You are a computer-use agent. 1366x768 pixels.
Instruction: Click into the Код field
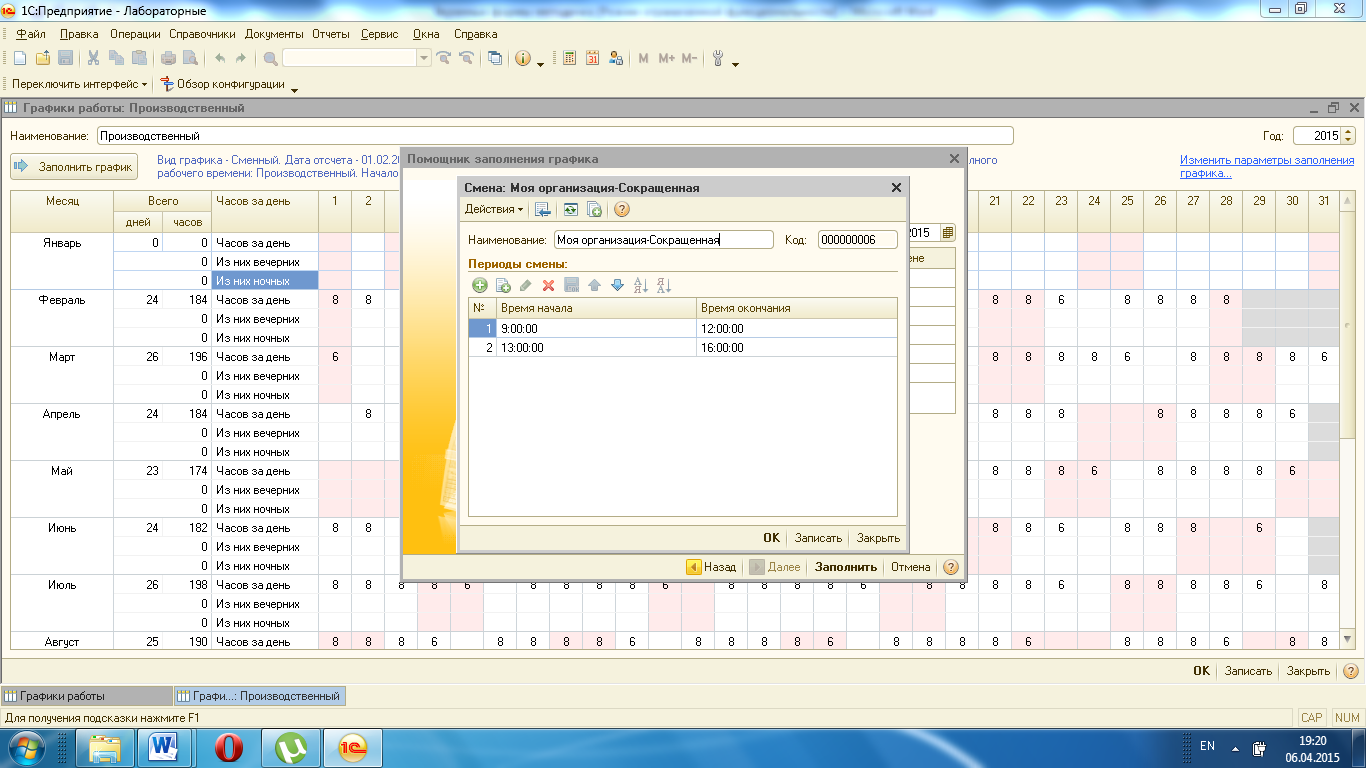click(857, 240)
